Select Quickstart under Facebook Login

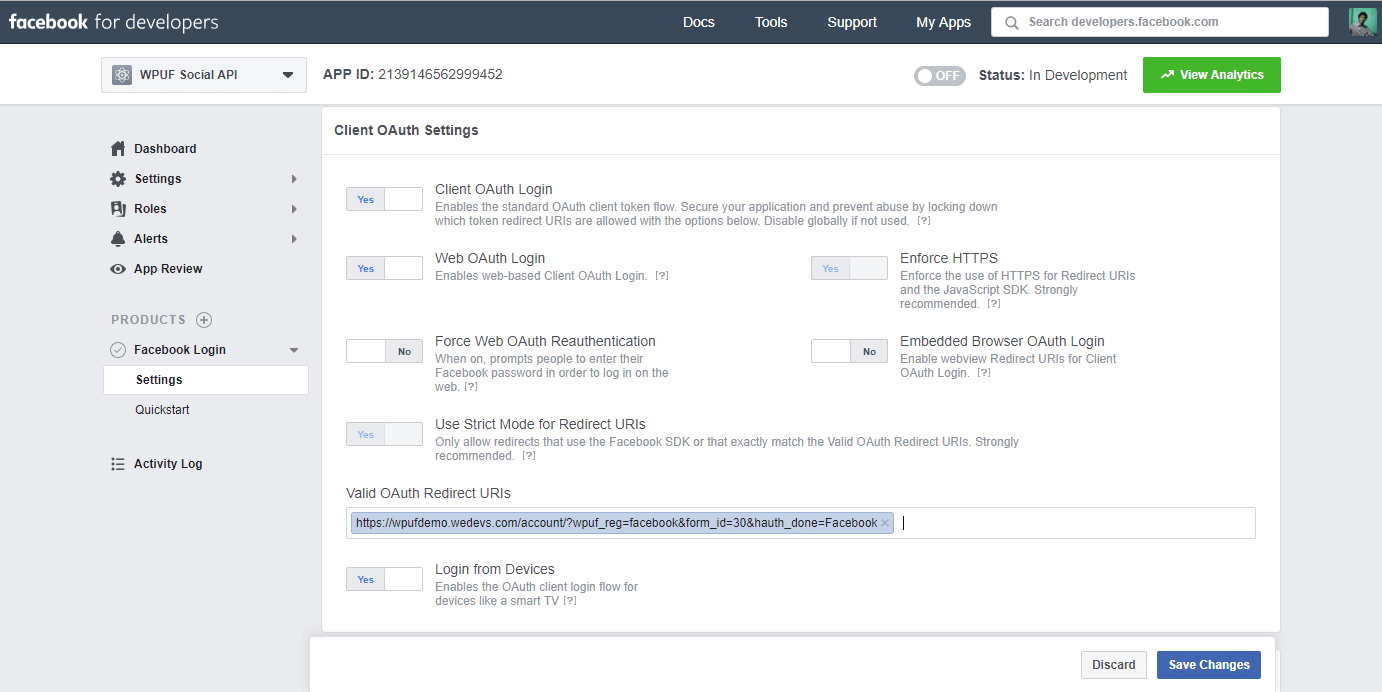(162, 410)
